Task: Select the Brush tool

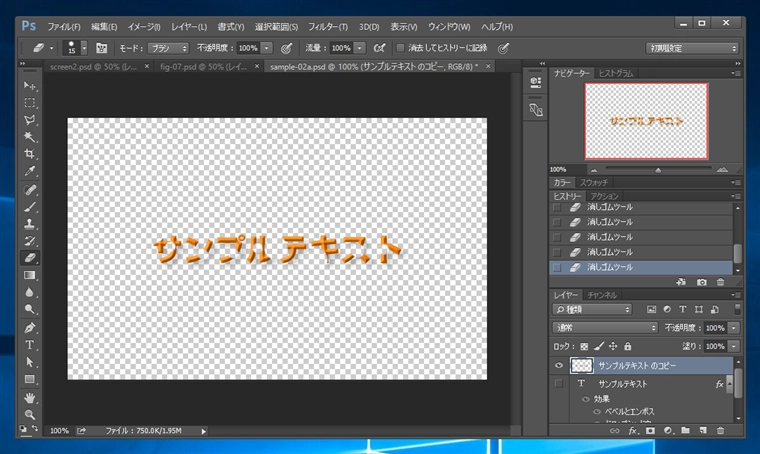Action: (30, 207)
